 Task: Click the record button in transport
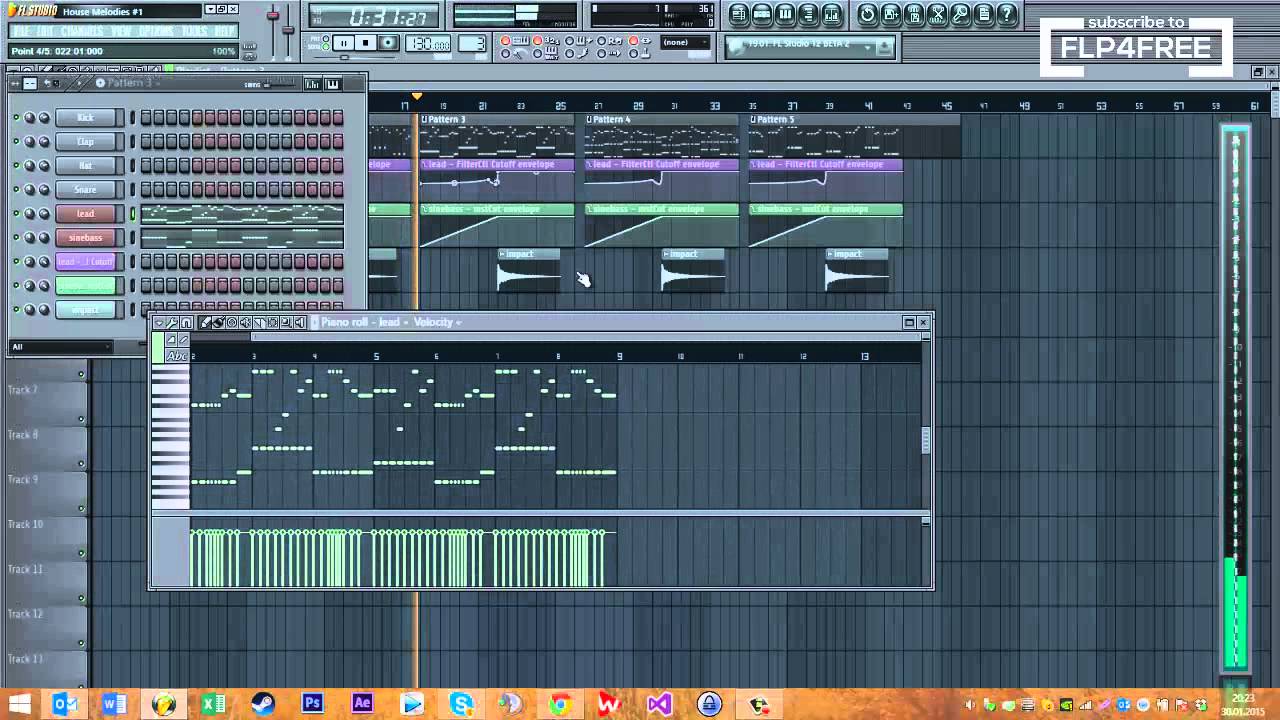388,43
